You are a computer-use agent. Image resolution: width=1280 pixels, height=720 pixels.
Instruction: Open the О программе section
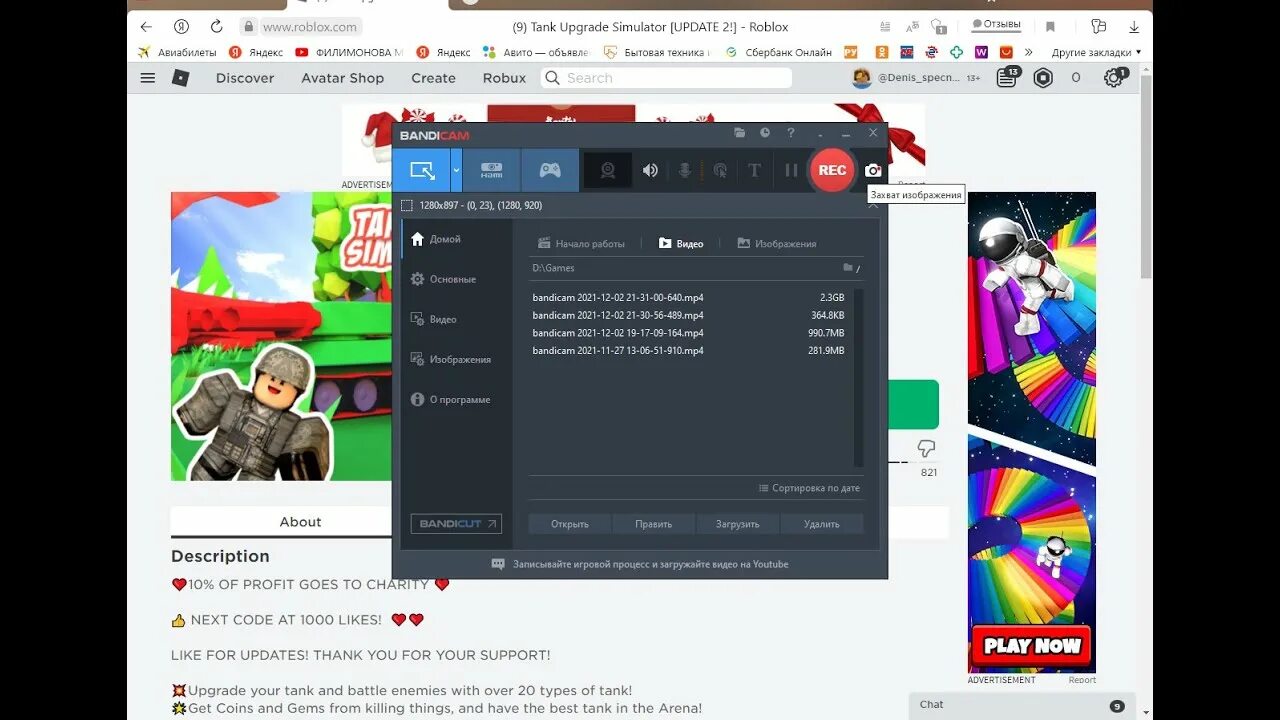tap(450, 400)
